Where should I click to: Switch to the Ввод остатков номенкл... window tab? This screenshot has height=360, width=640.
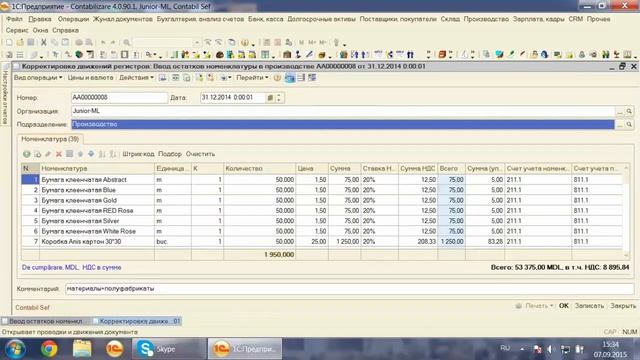point(46,321)
